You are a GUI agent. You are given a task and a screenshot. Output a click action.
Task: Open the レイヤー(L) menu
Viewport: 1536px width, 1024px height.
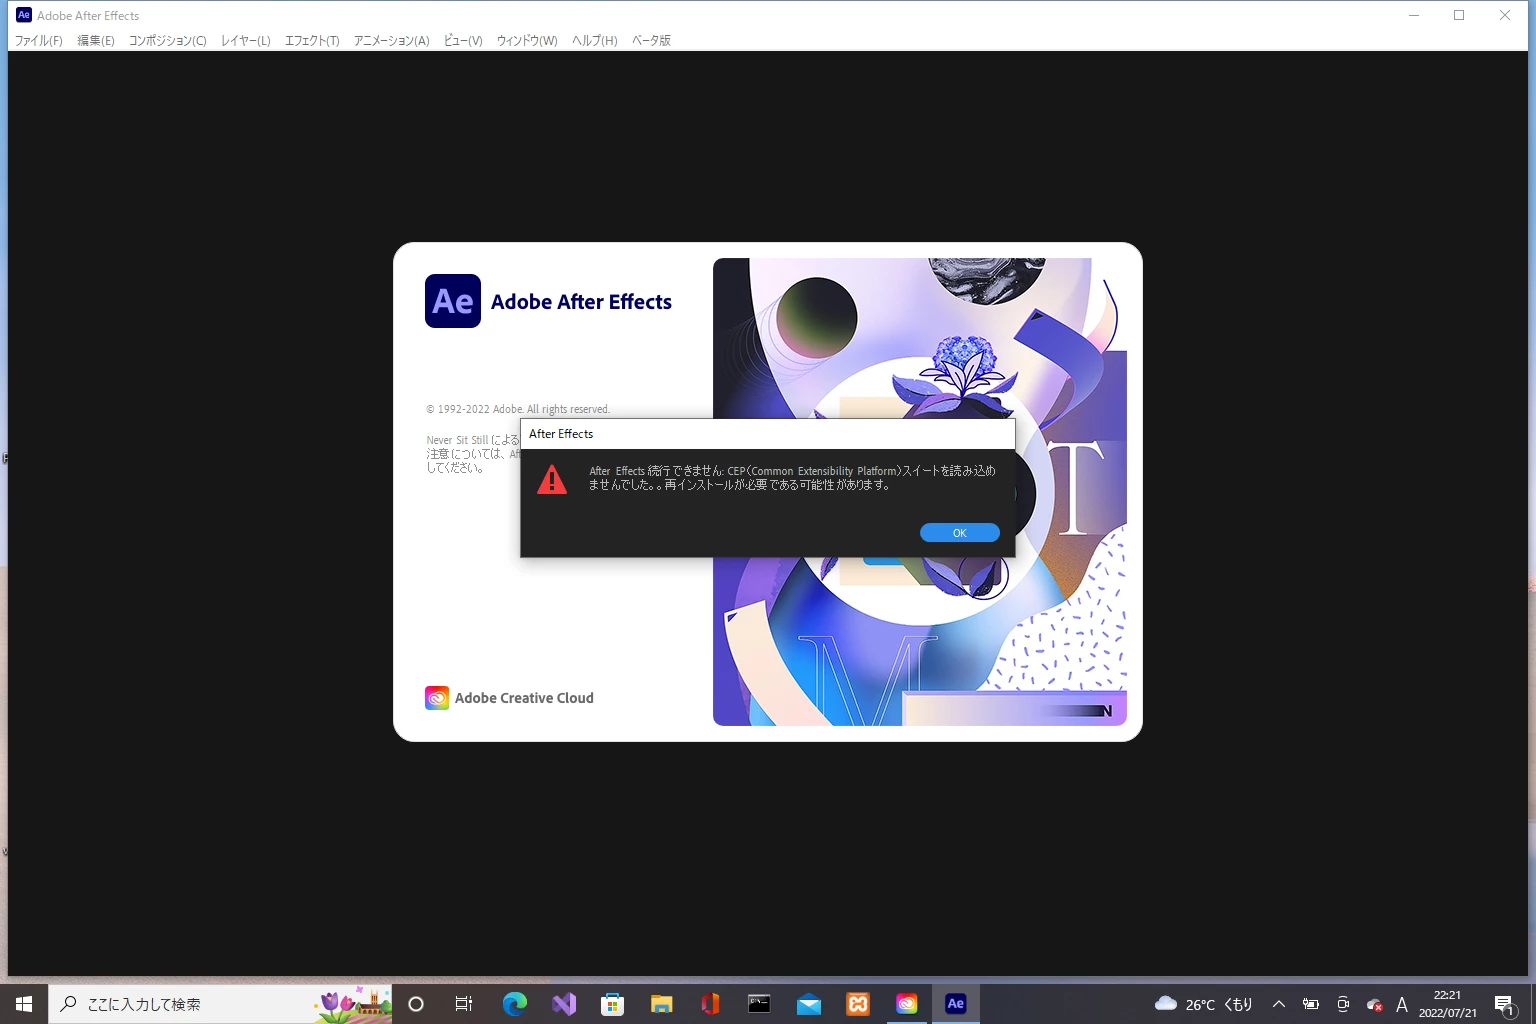point(246,41)
